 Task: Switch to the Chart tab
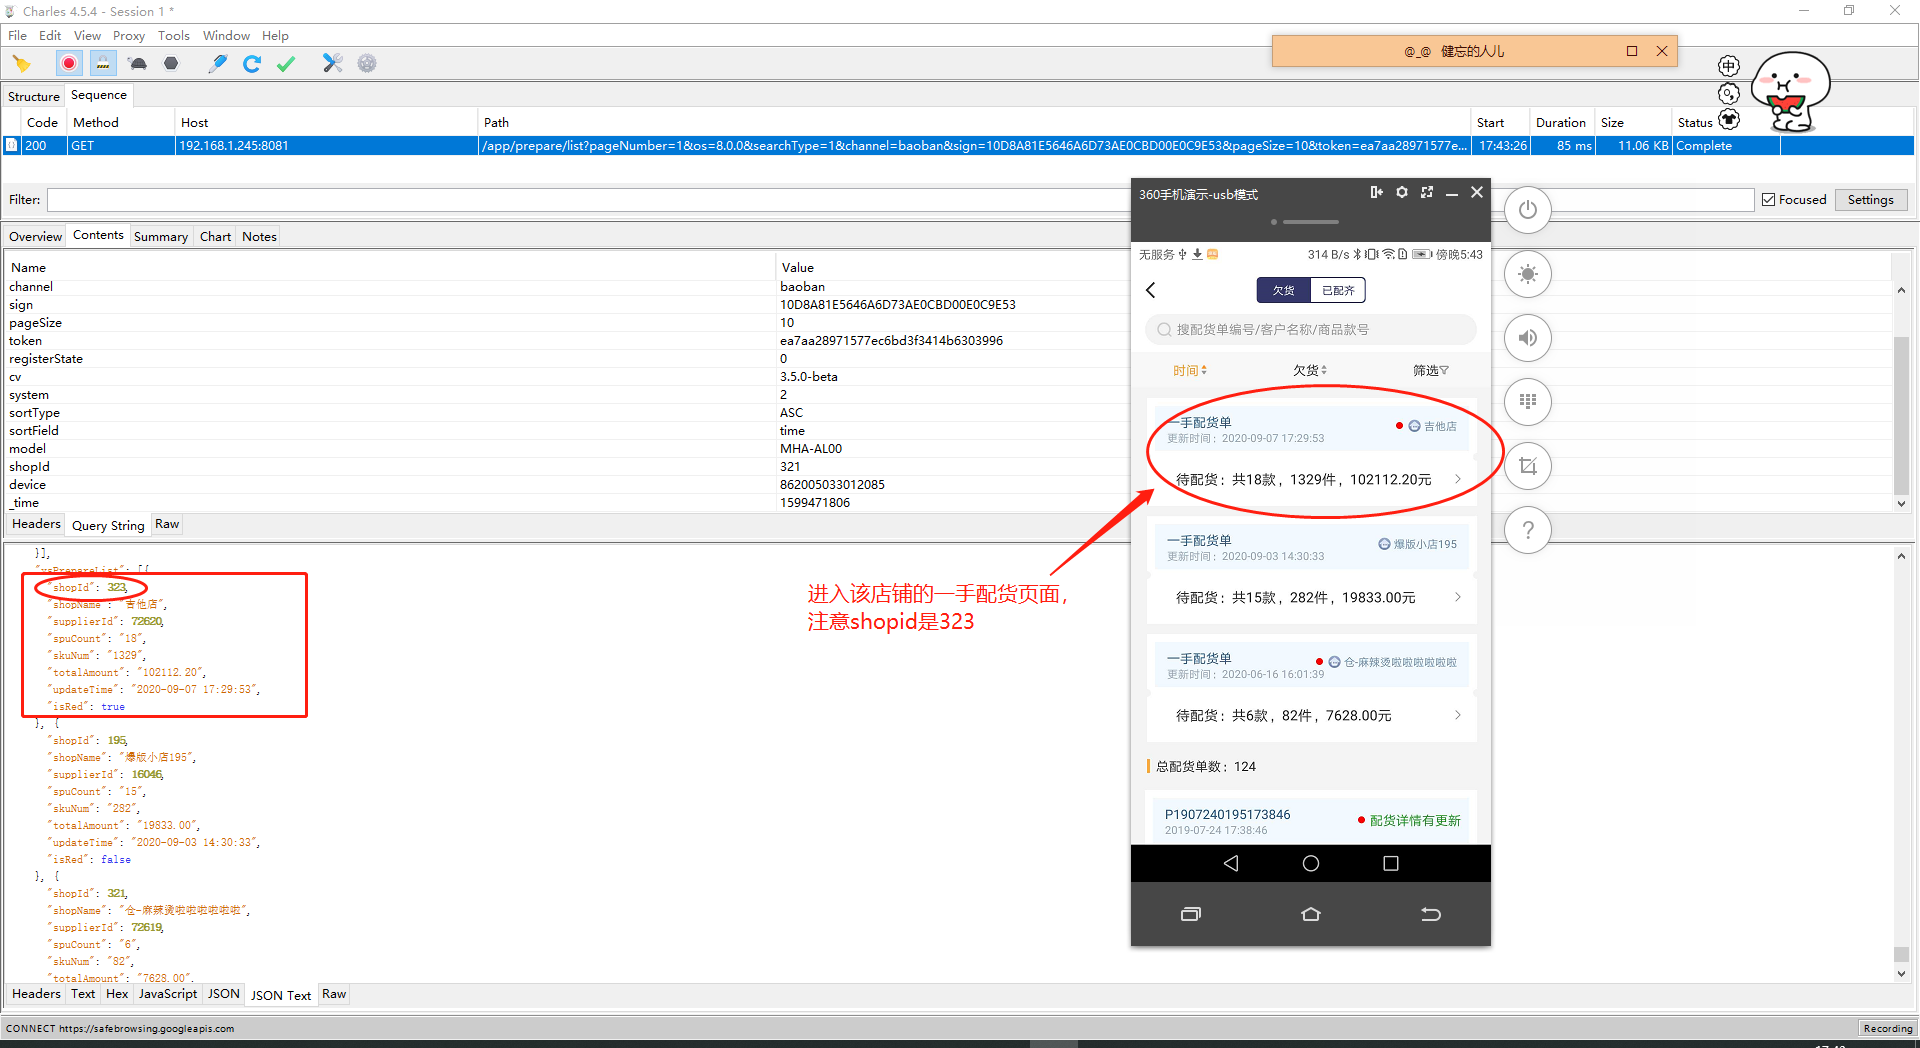(215, 237)
